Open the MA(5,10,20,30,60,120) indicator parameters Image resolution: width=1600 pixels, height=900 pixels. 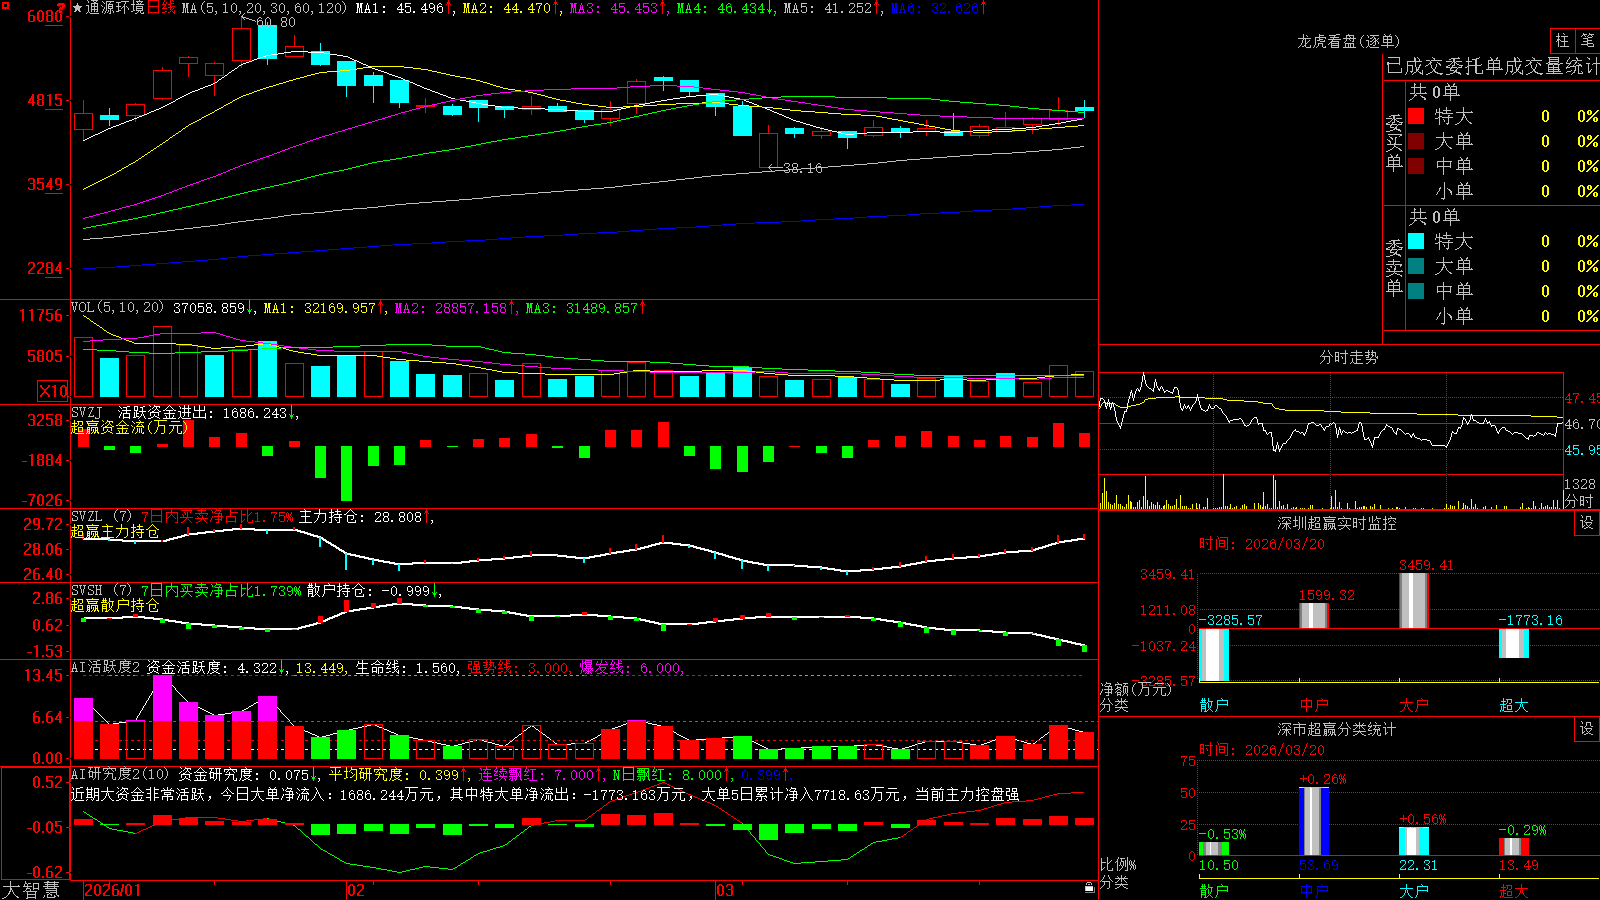click(264, 8)
